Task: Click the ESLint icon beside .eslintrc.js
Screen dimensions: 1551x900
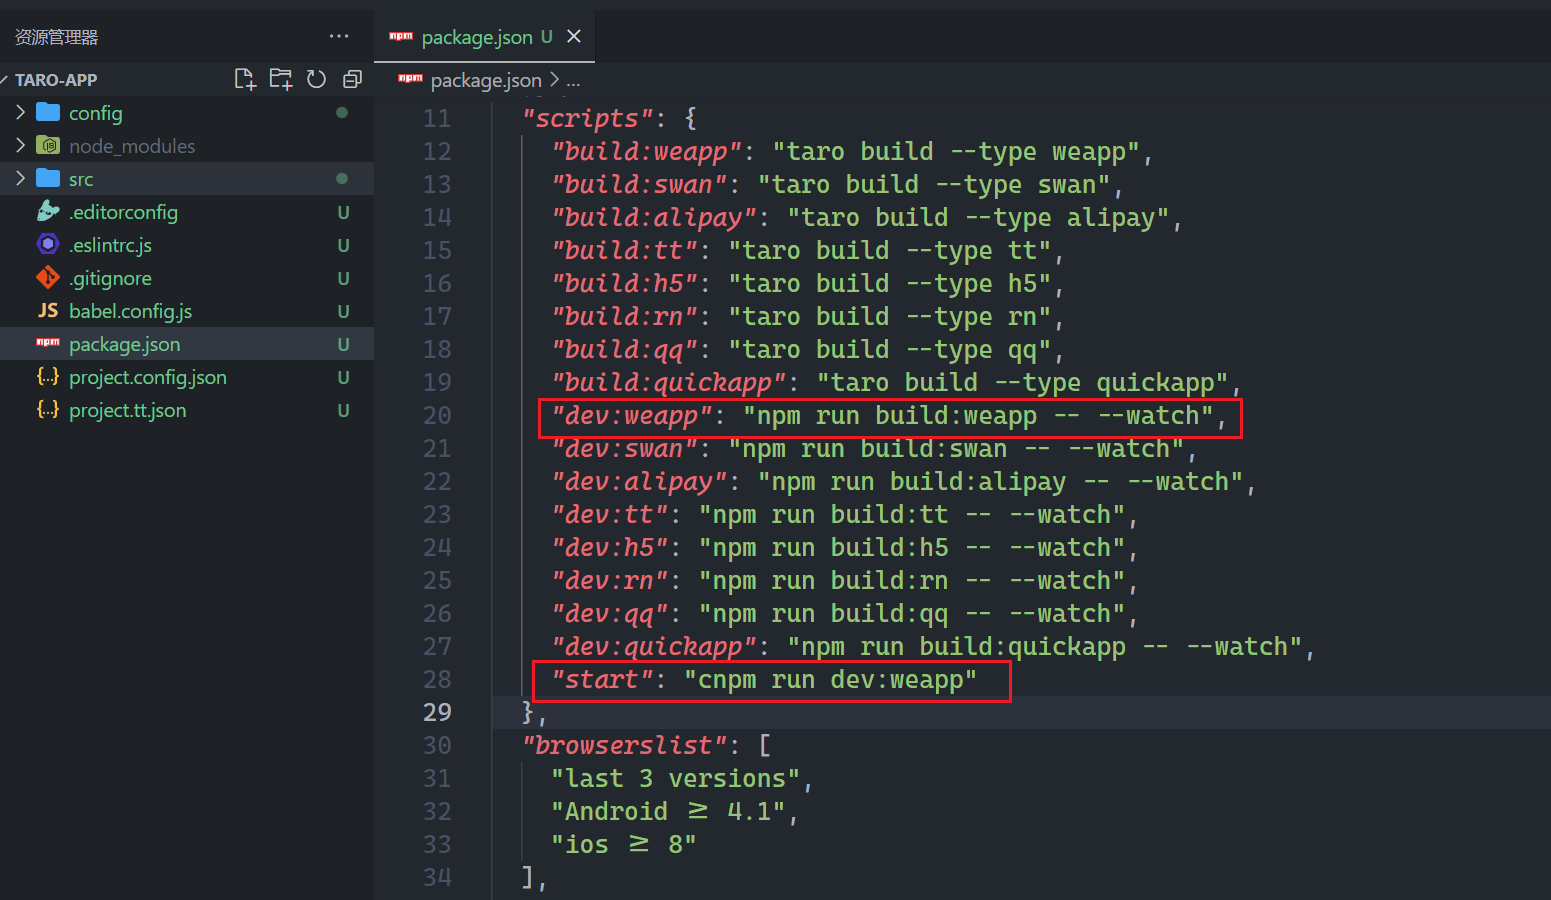Action: pyautogui.click(x=48, y=244)
